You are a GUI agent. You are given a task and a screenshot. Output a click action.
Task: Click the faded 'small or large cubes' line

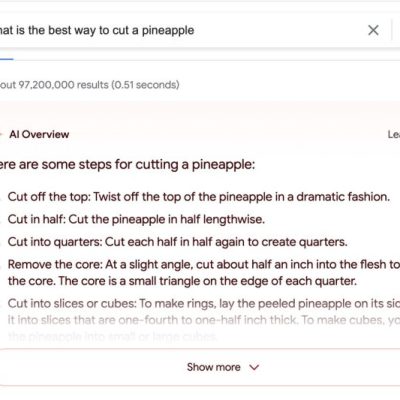point(112,336)
